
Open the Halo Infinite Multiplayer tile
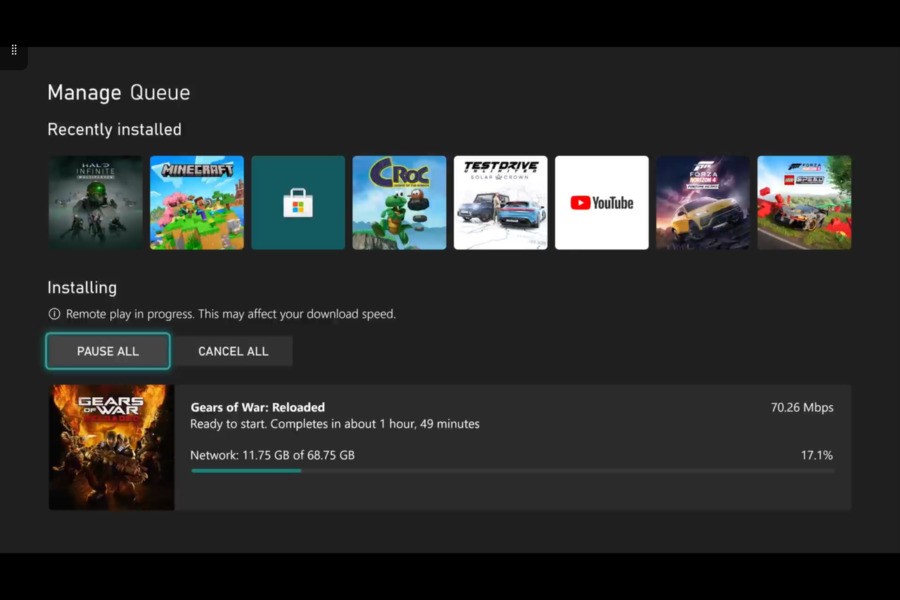pos(95,201)
